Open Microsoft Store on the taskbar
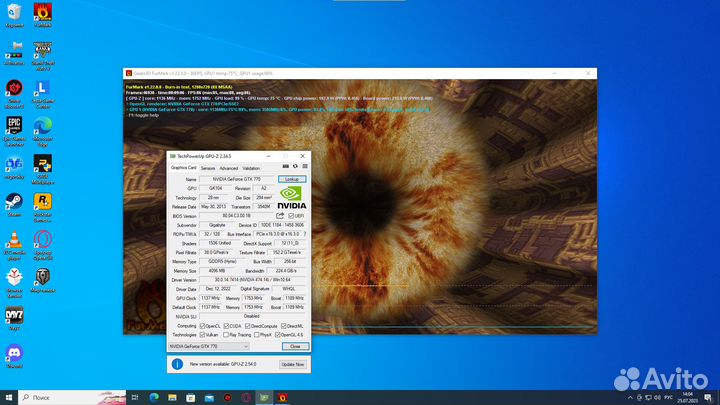This screenshot has height=405, width=720. [191, 397]
